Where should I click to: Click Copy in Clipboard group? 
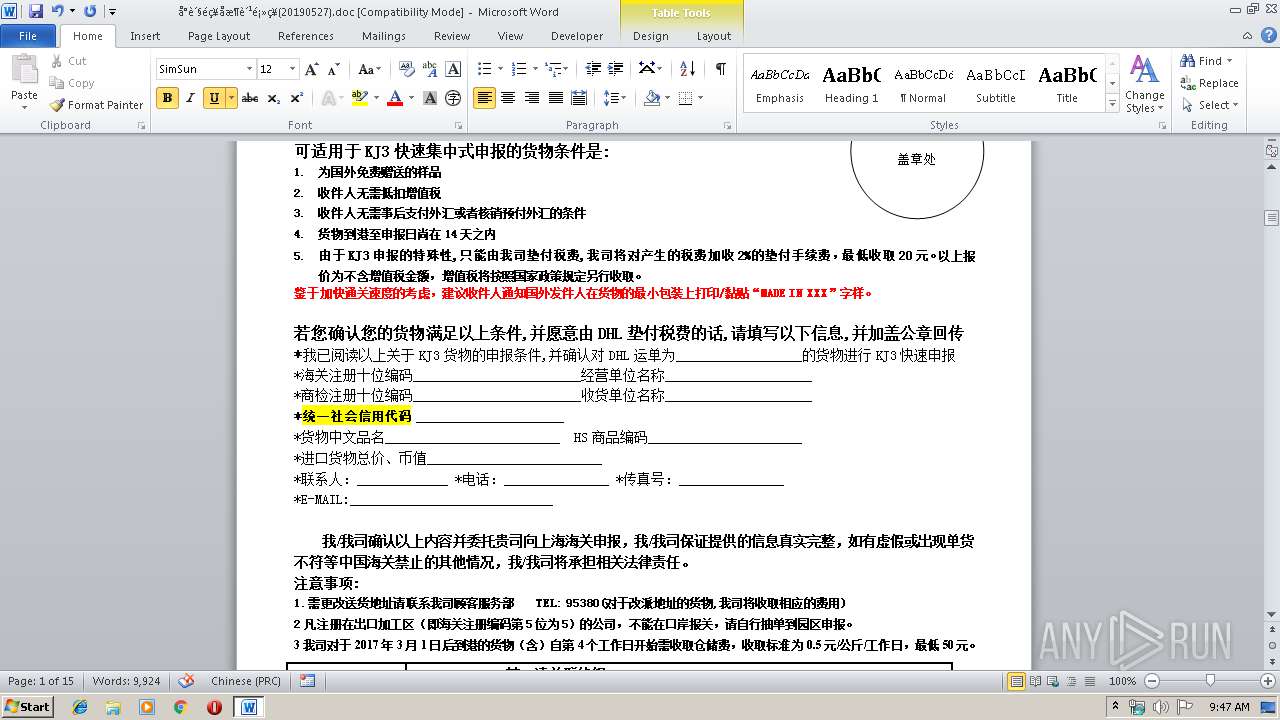pos(71,83)
